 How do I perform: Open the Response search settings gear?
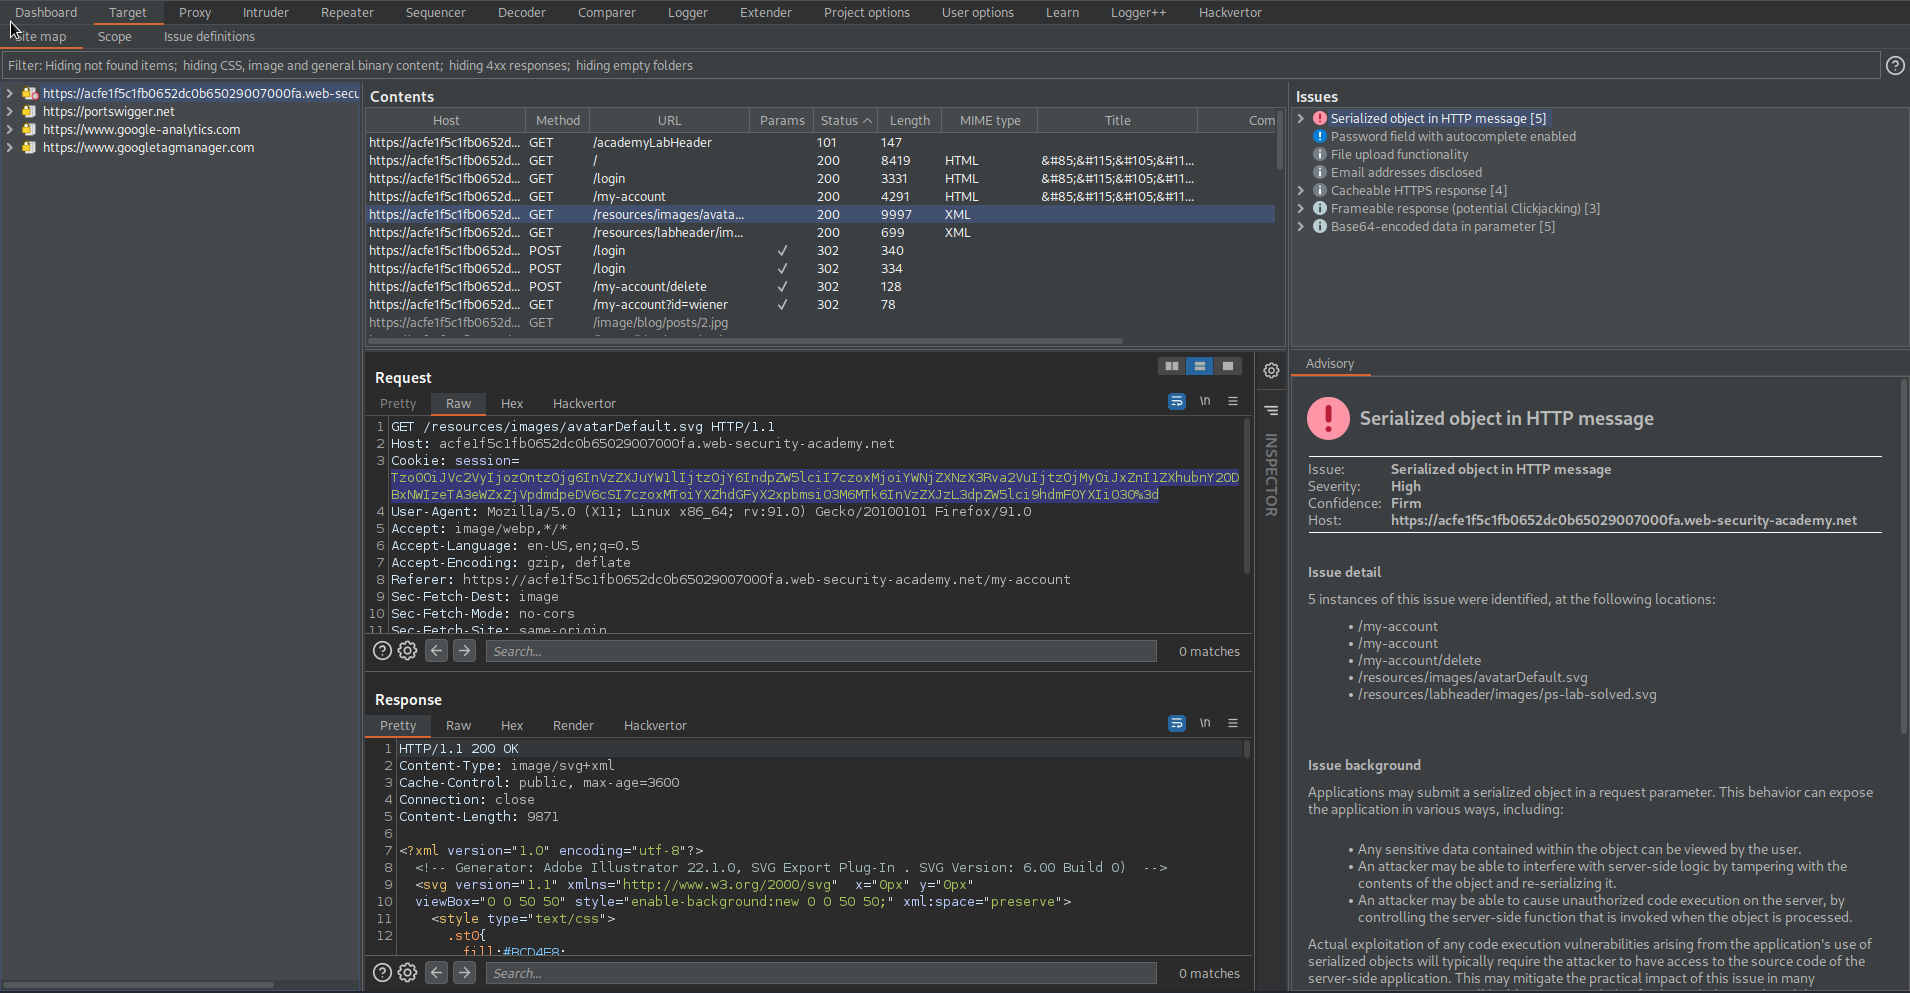coord(407,973)
